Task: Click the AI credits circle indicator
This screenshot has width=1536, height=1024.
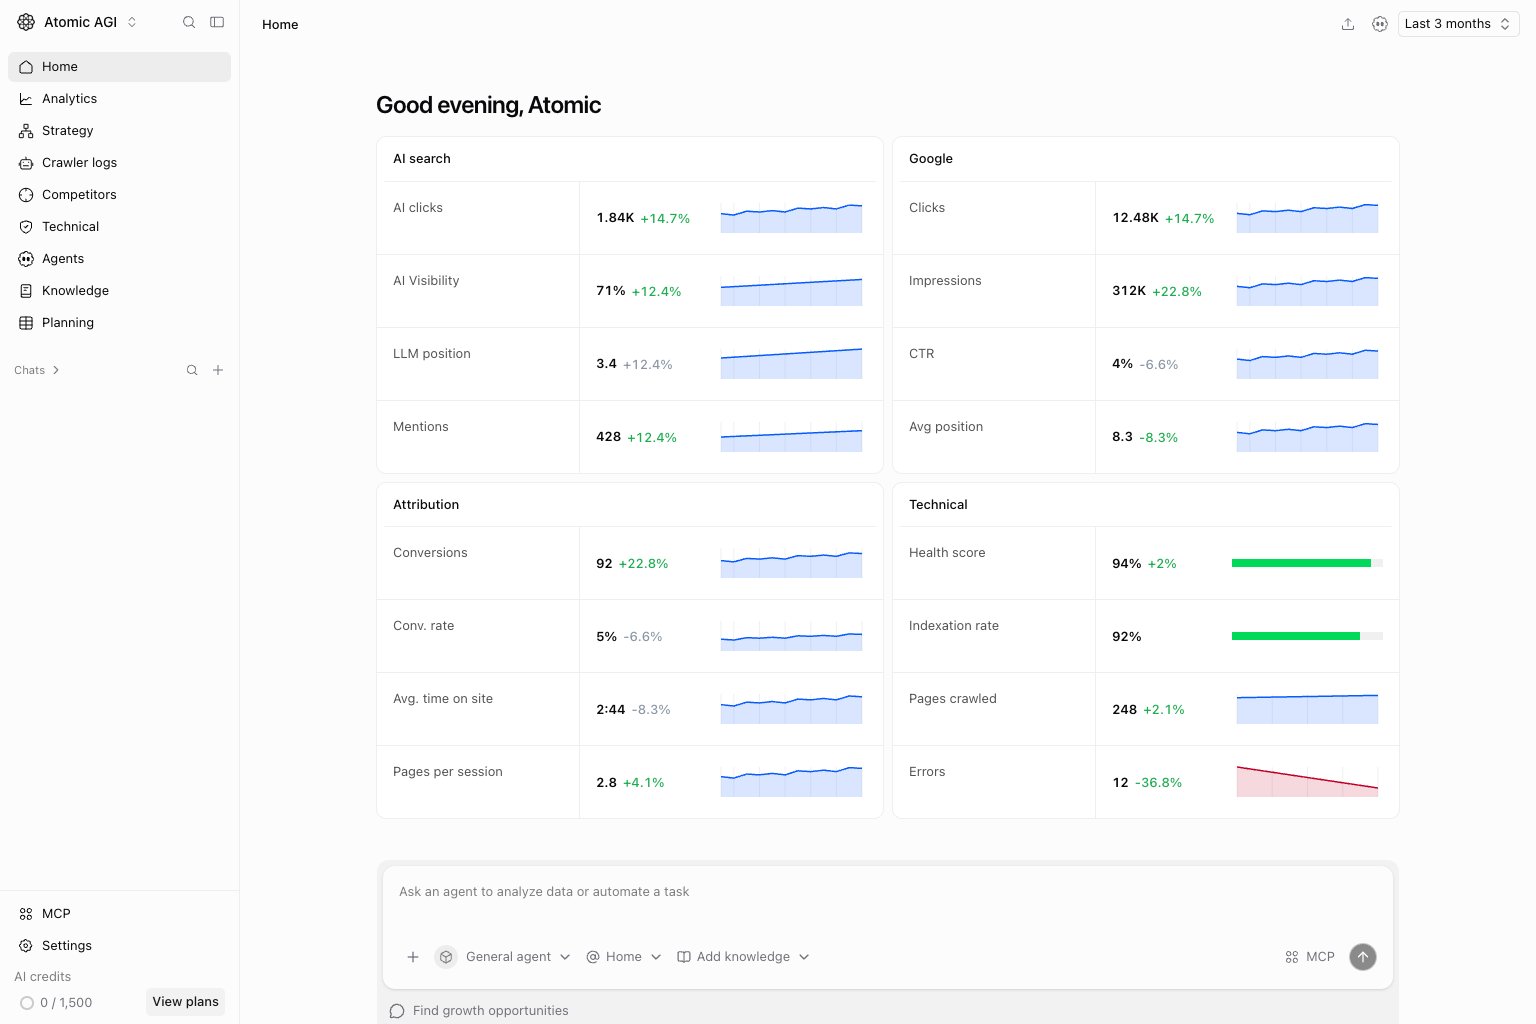Action: [x=27, y=1003]
